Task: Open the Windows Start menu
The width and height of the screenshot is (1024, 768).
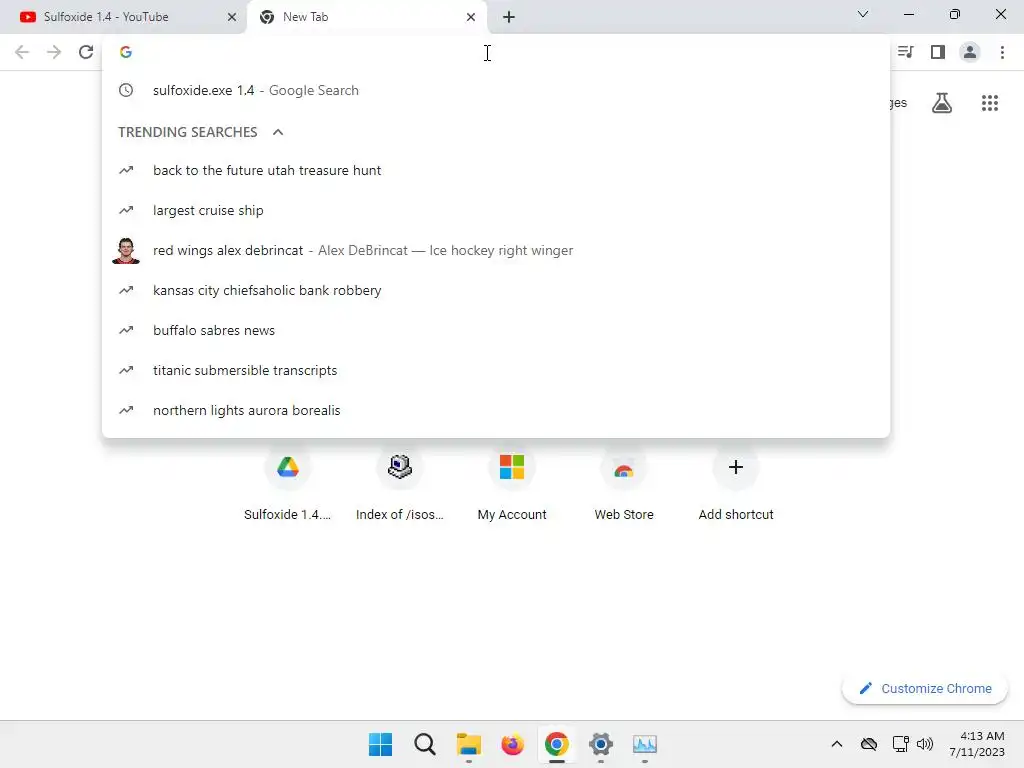Action: [380, 744]
